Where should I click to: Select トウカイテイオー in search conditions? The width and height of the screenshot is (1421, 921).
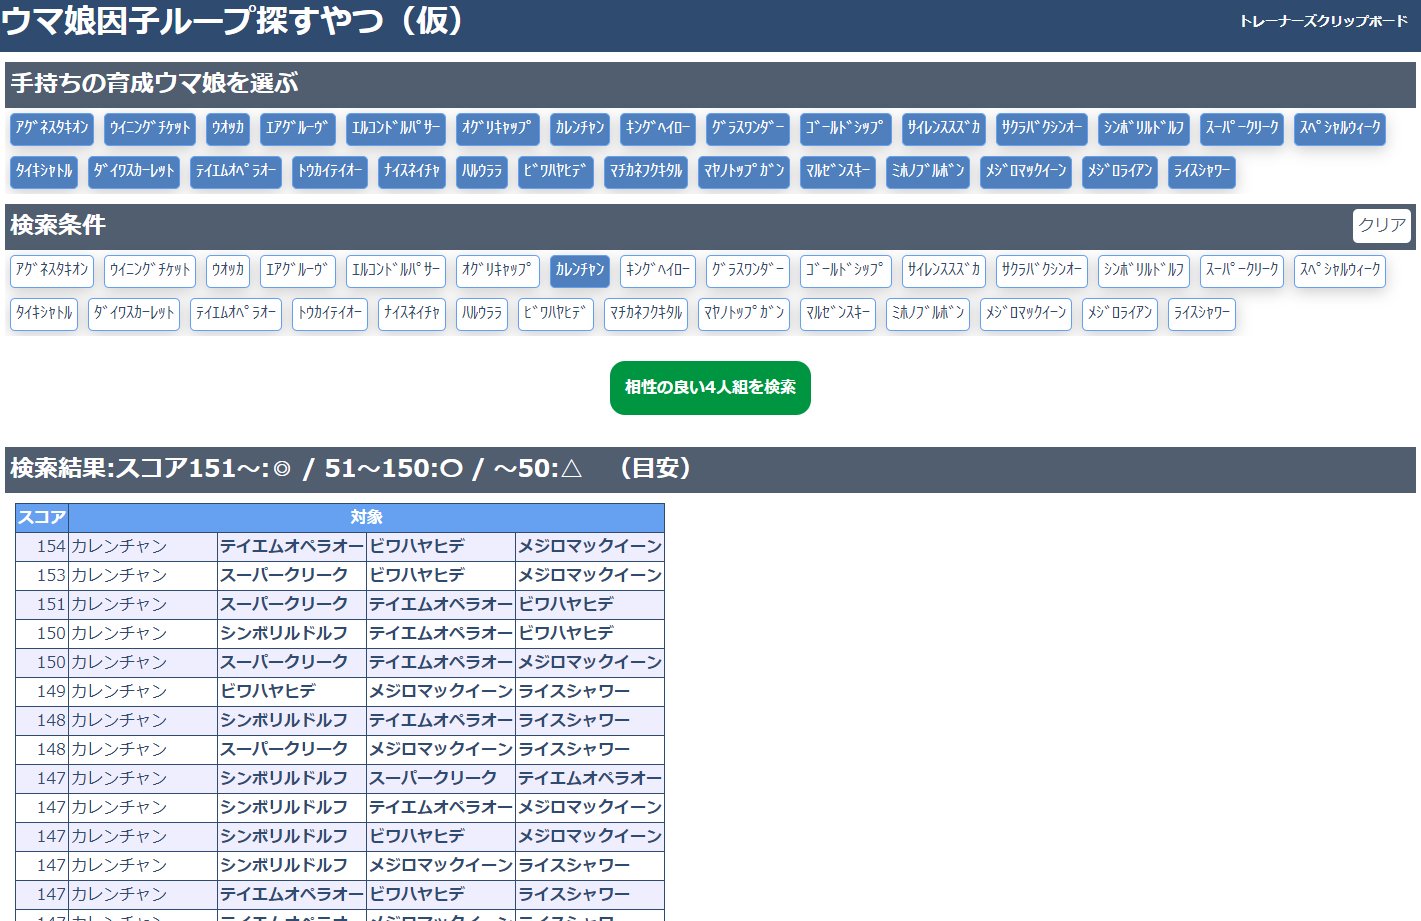coord(330,314)
